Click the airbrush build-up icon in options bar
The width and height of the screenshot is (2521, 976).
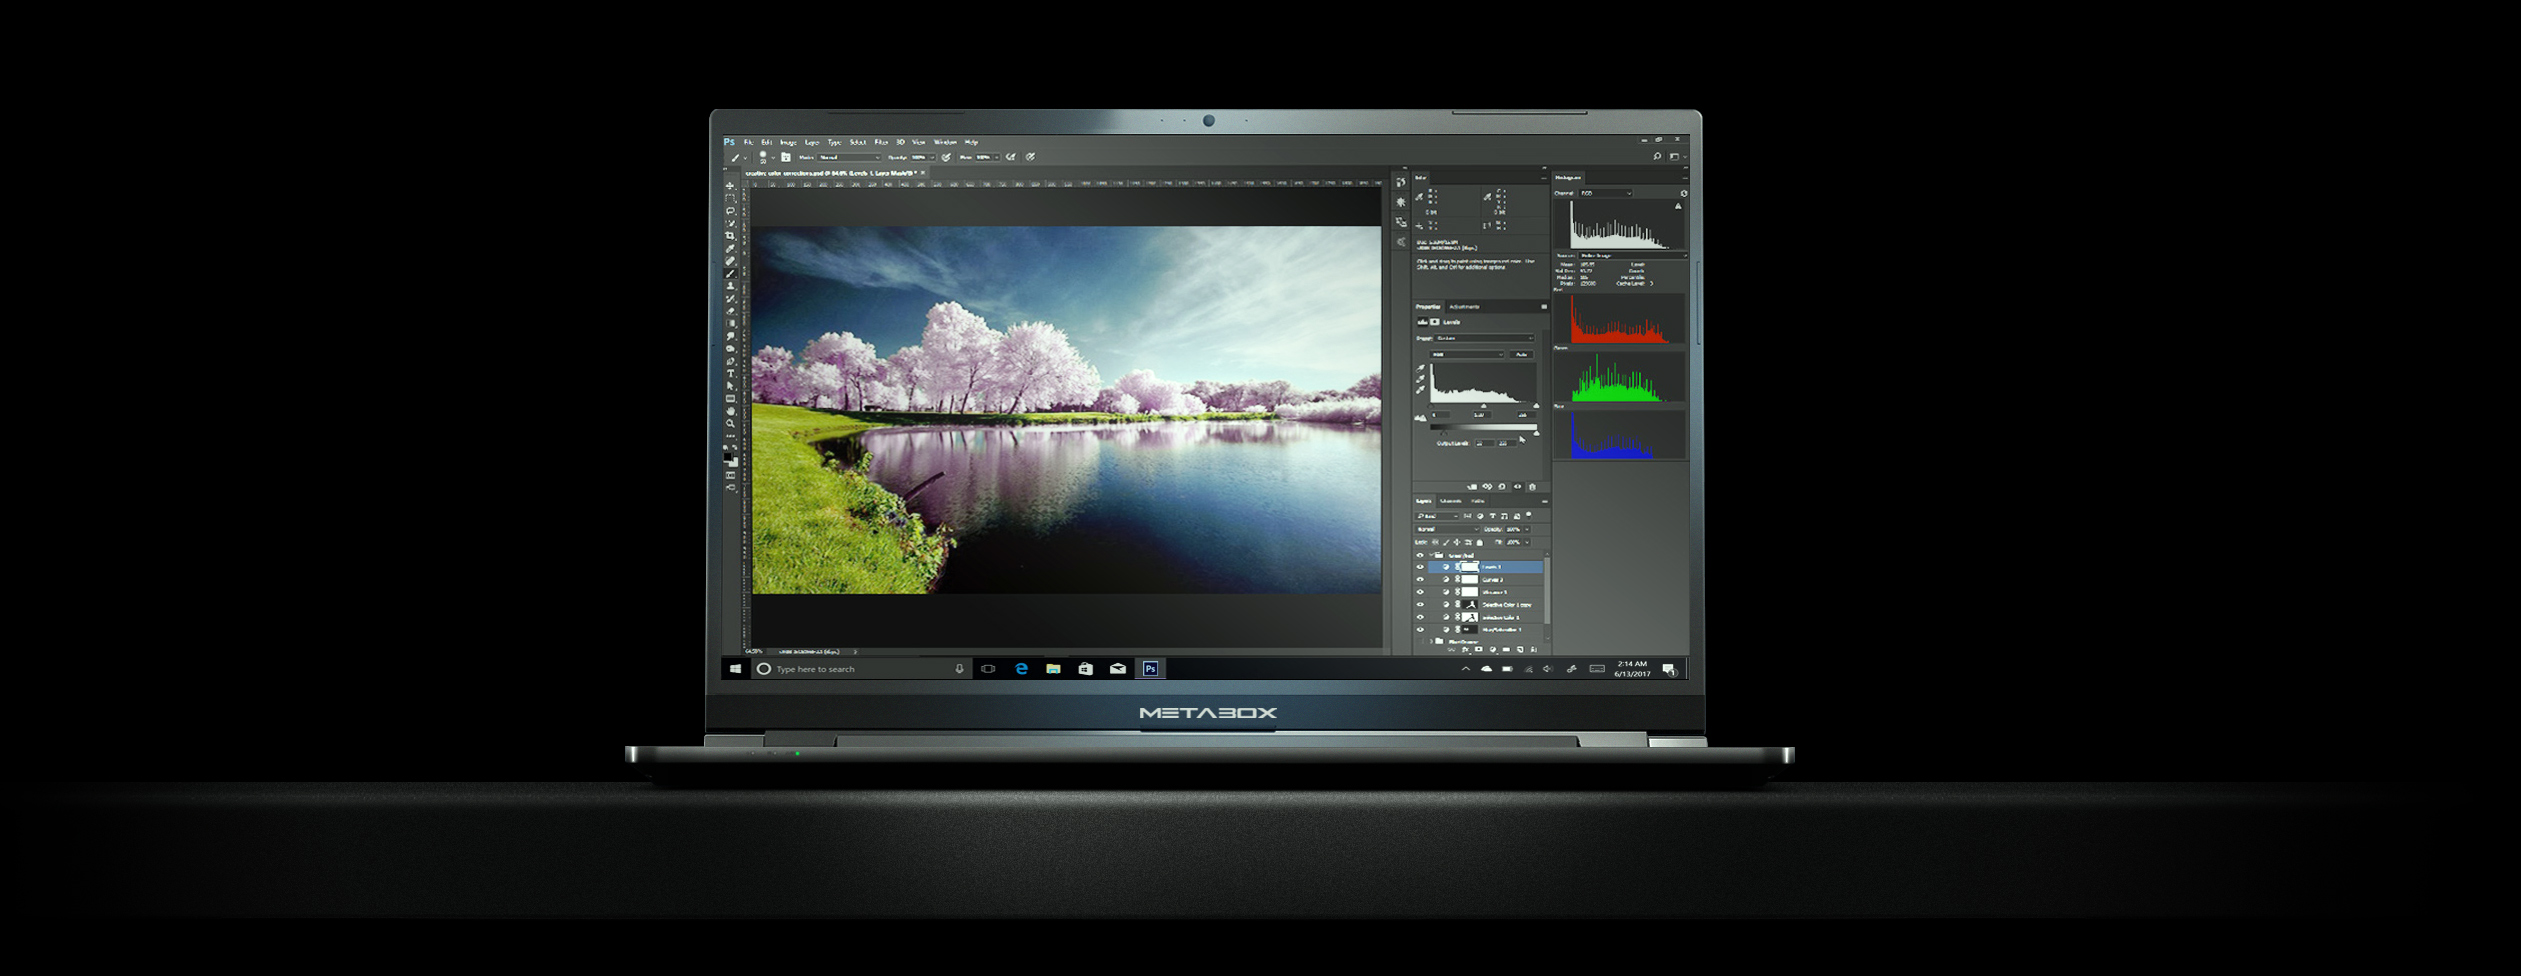point(1011,157)
